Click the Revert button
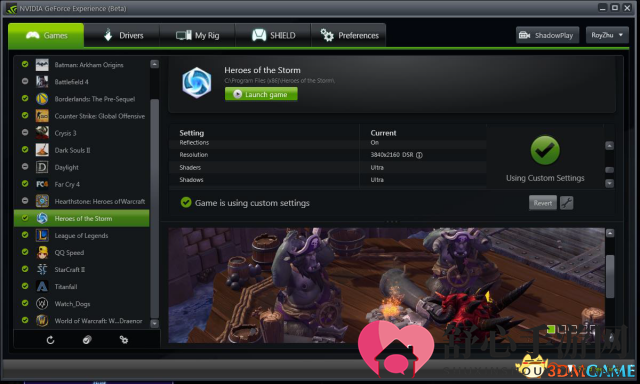This screenshot has height=384, width=640. [x=542, y=203]
